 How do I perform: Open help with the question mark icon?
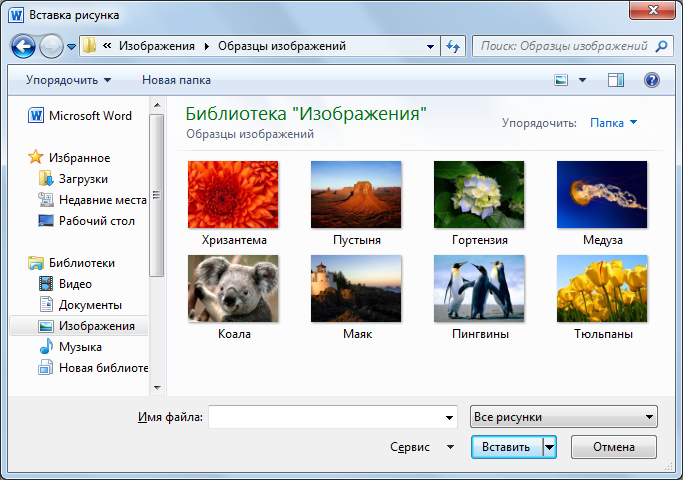[x=652, y=80]
